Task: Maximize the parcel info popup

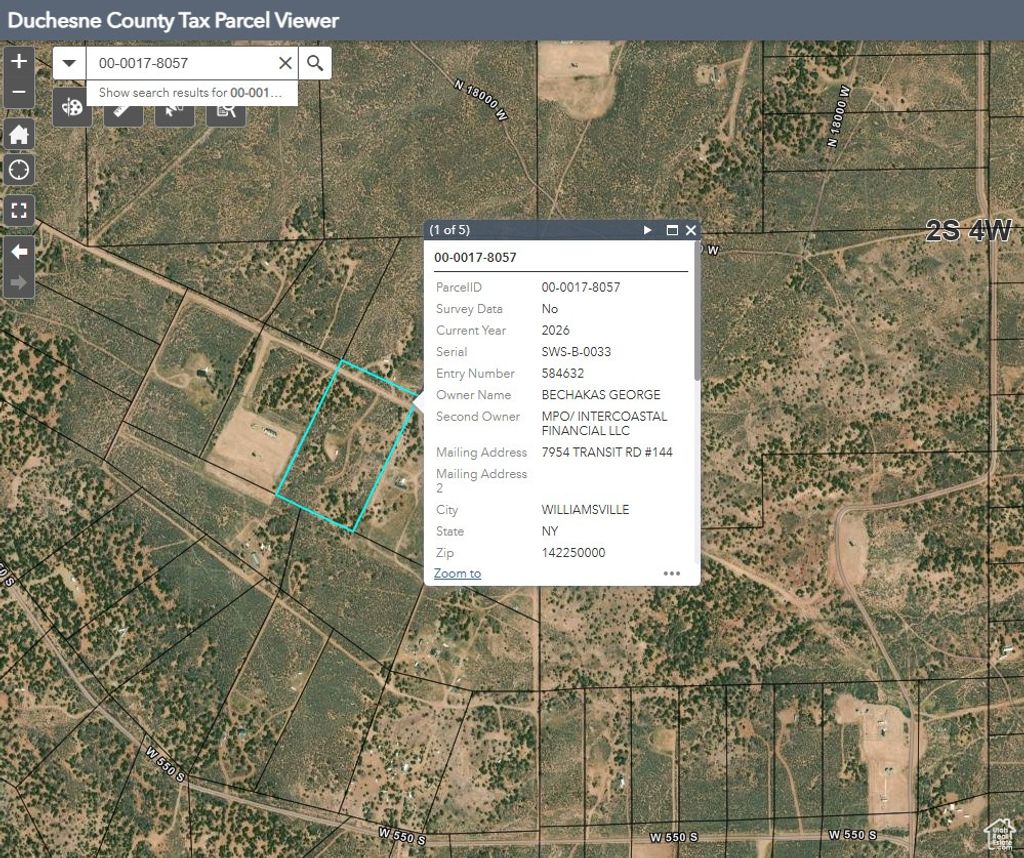Action: (672, 230)
